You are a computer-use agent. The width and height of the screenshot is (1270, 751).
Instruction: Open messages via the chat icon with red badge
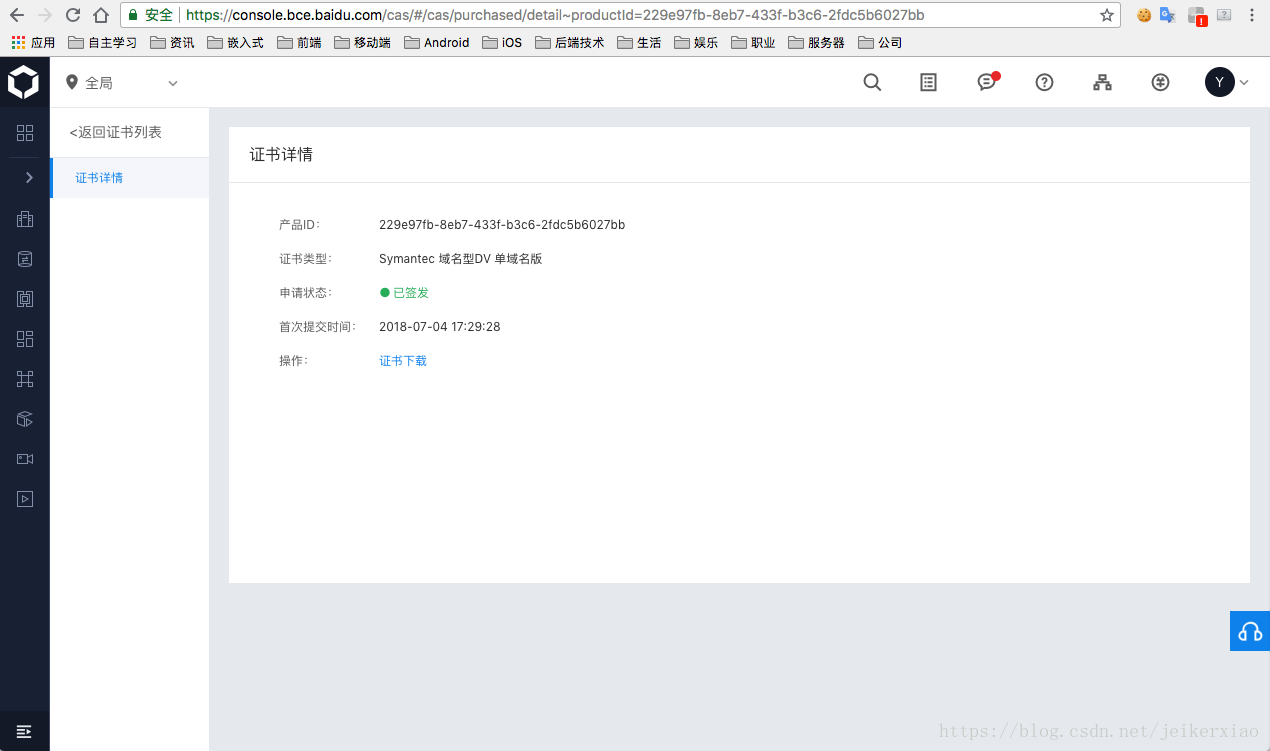986,82
